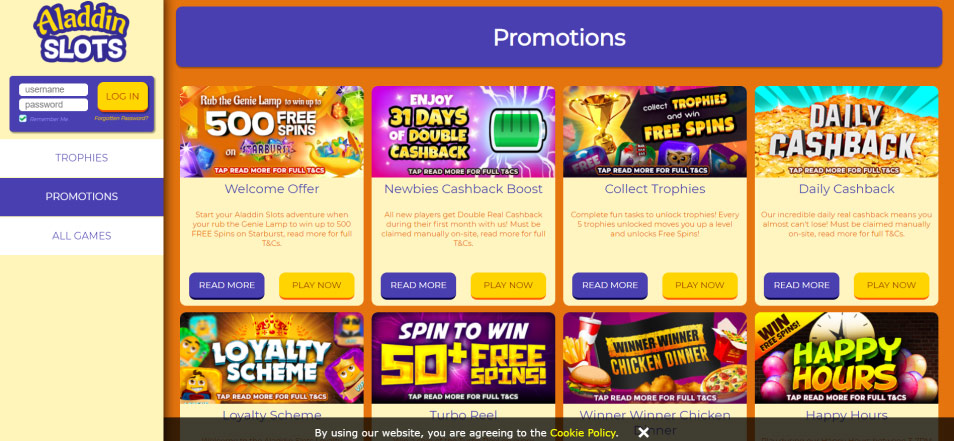Open the Cookie Policy link

click(x=583, y=433)
